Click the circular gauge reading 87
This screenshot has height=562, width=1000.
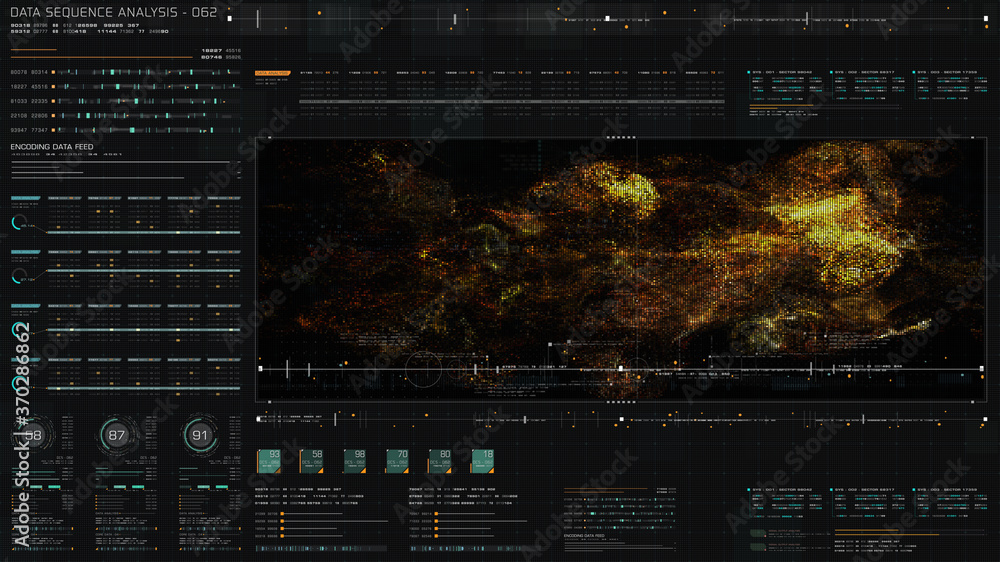click(116, 436)
